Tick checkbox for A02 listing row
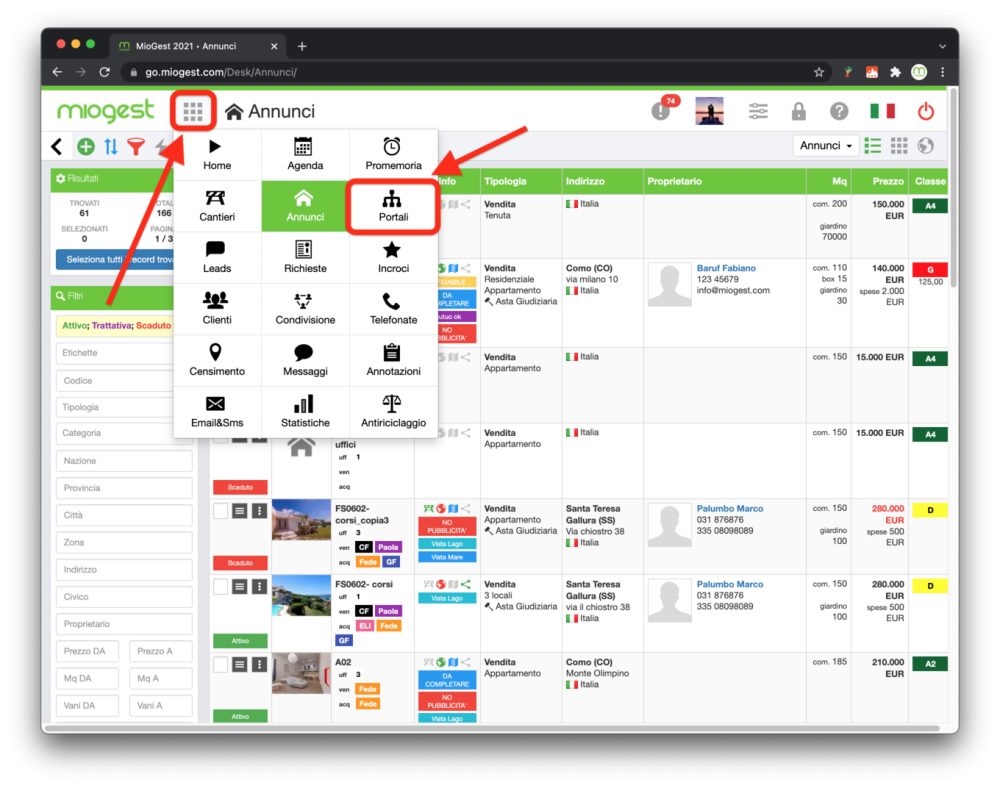Image resolution: width=1000 pixels, height=788 pixels. [x=220, y=665]
